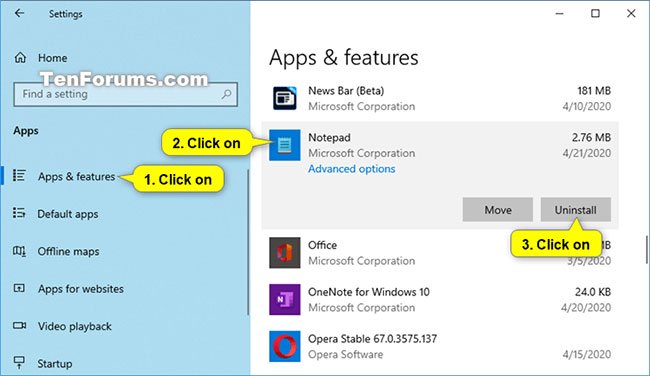This screenshot has width=650, height=376.
Task: Select the Apps & features list icon
Action: (x=19, y=175)
